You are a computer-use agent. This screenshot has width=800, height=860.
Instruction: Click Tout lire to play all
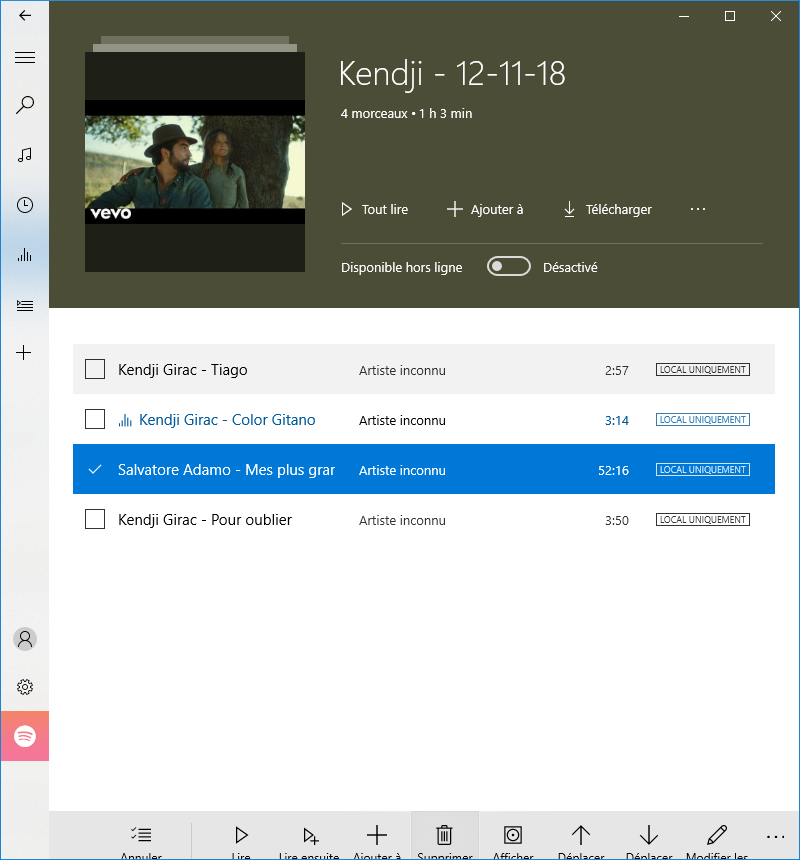click(x=375, y=210)
